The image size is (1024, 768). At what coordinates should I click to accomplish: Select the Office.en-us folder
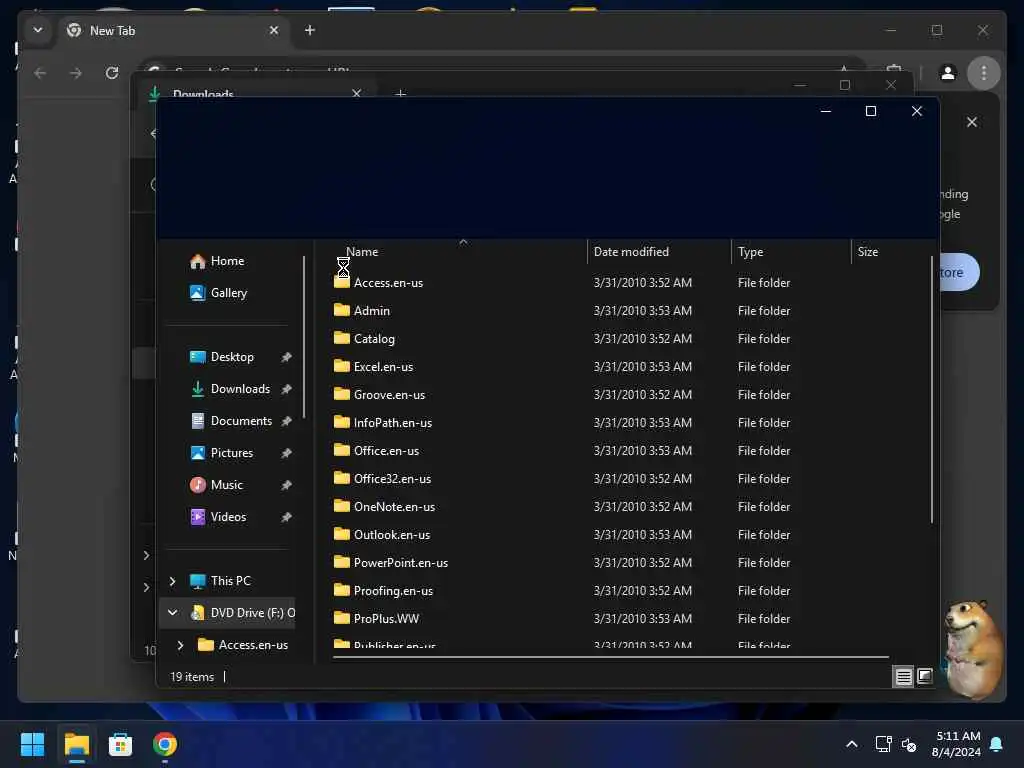tap(386, 451)
